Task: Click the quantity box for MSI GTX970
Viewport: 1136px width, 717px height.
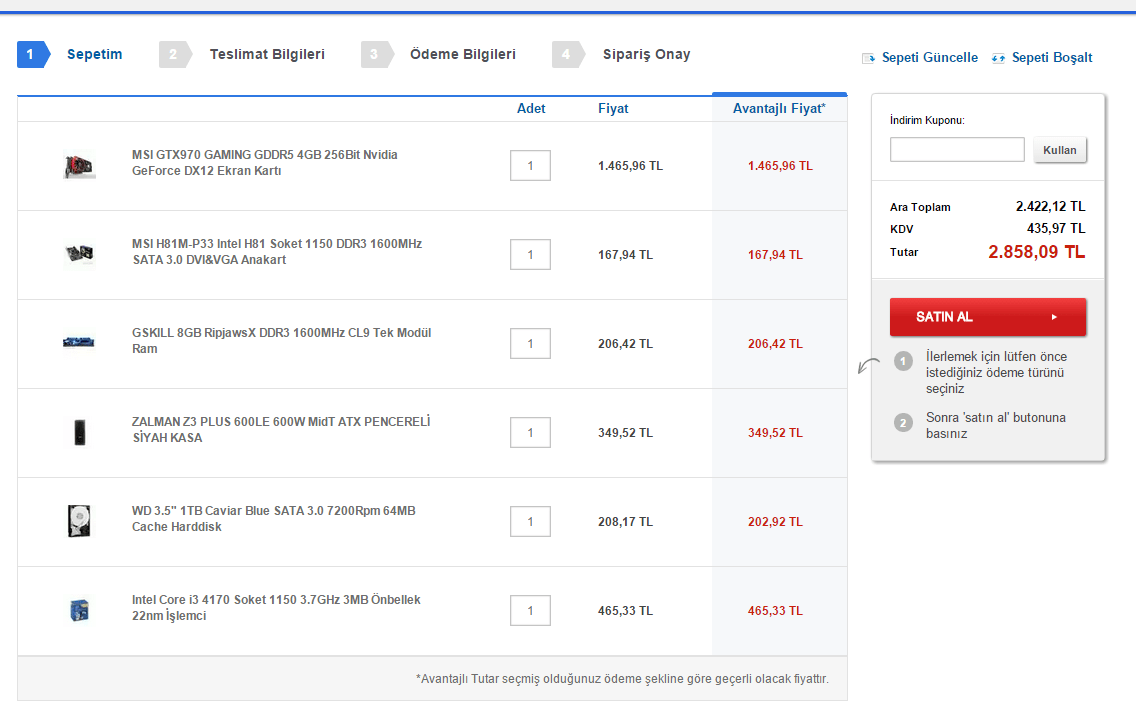Action: point(530,165)
